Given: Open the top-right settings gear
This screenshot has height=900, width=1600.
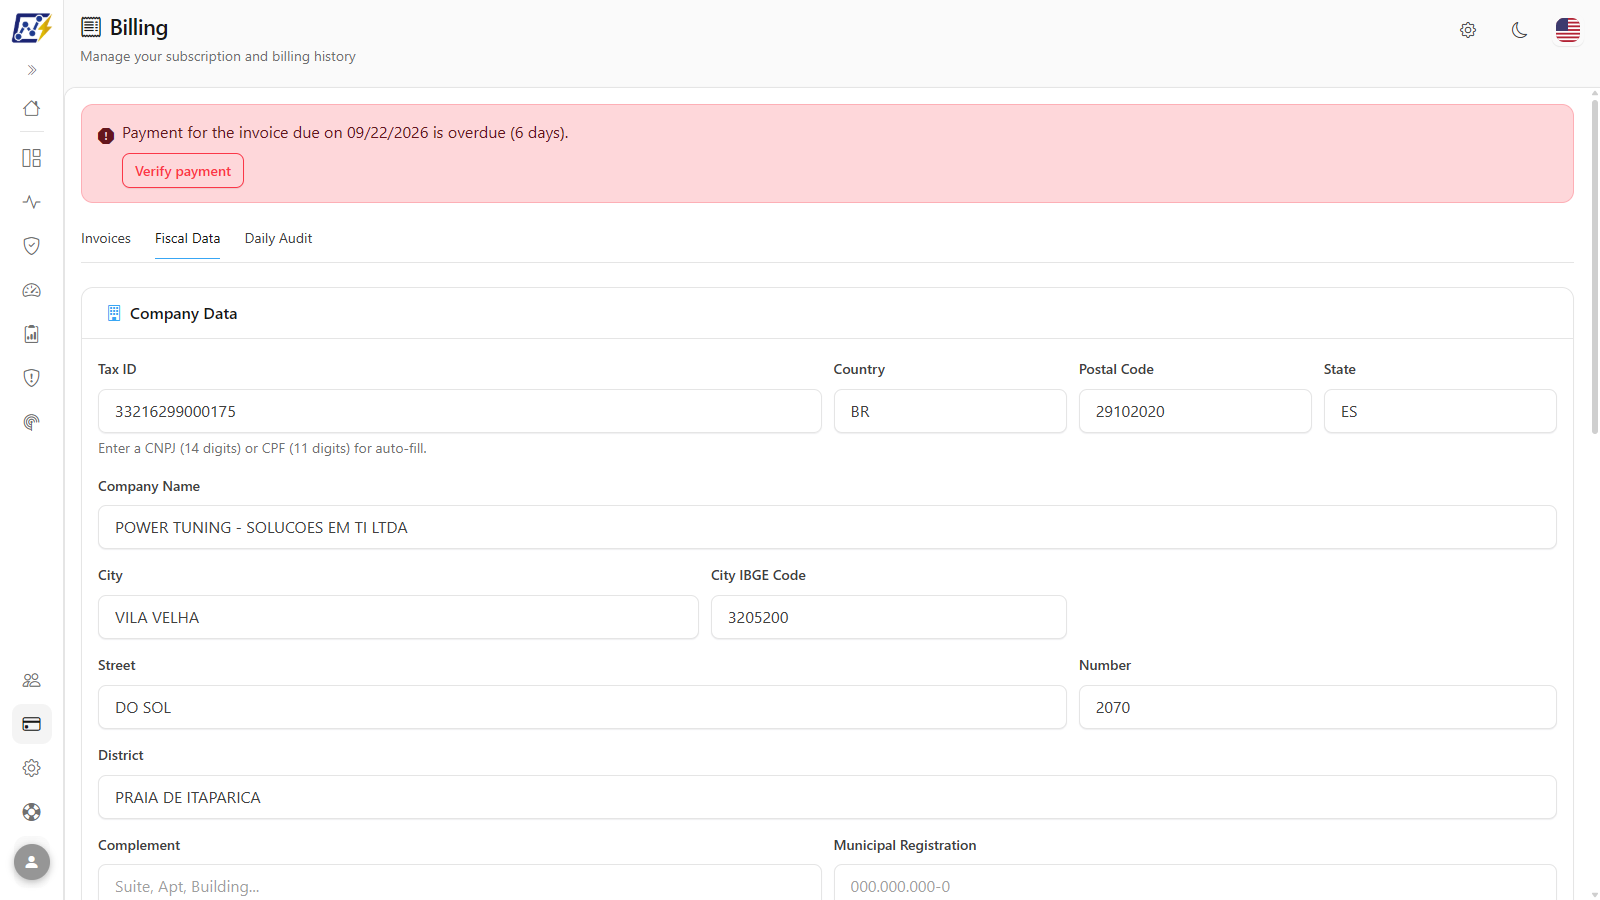Looking at the screenshot, I should tap(1468, 30).
